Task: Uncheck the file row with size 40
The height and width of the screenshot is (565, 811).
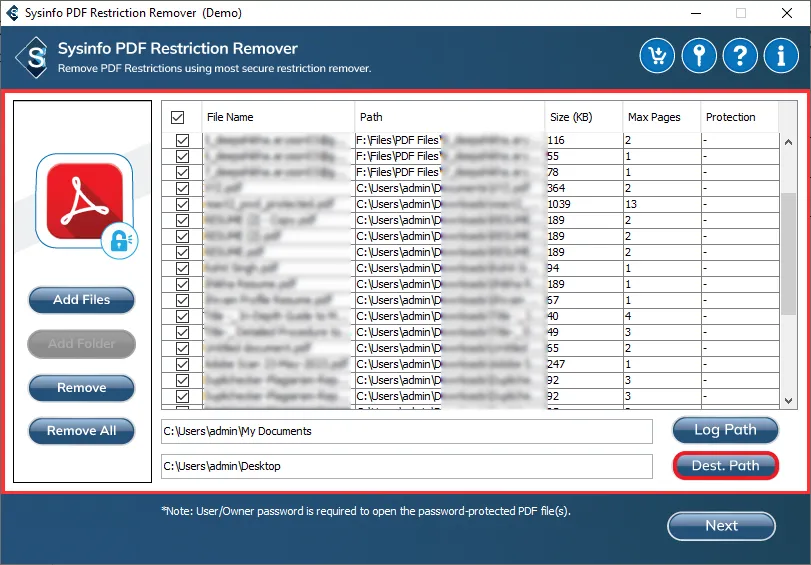Action: 182,317
